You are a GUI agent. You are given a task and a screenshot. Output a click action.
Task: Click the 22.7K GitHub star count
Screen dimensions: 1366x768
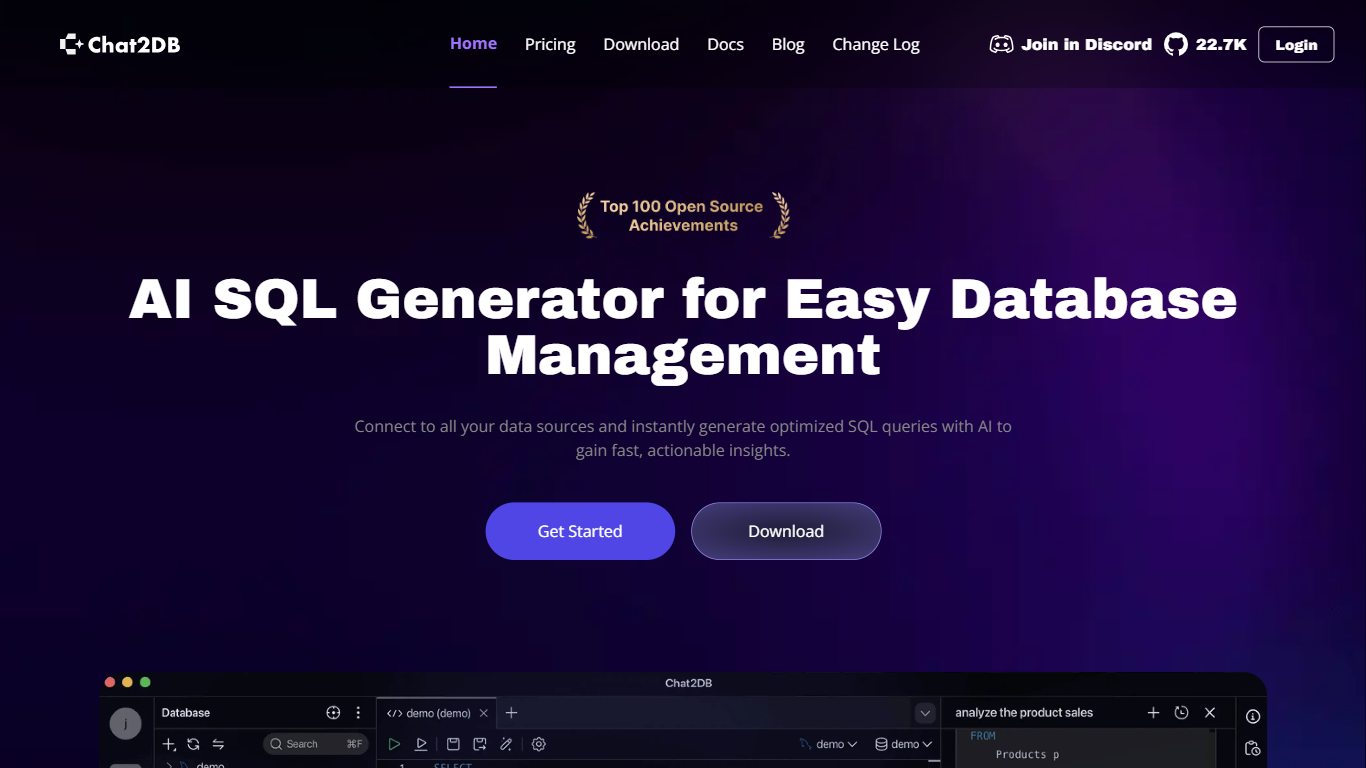point(1221,45)
